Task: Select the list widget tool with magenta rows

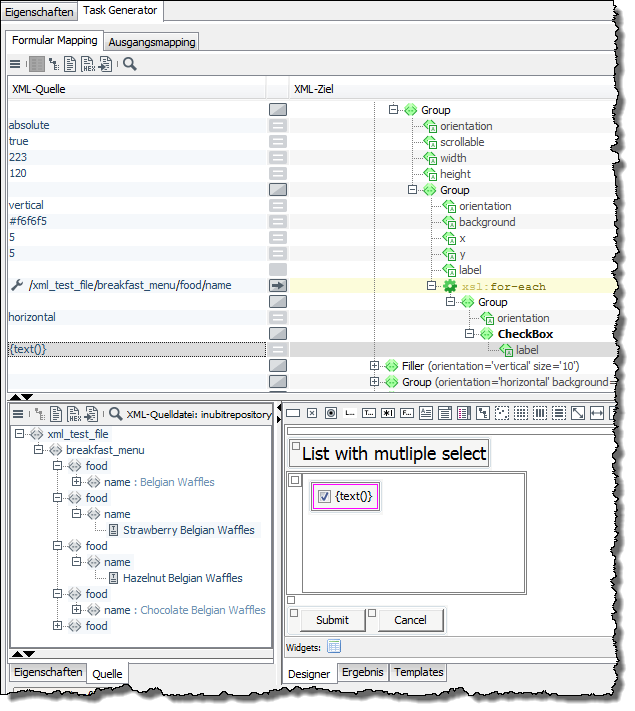Action: (x=464, y=413)
